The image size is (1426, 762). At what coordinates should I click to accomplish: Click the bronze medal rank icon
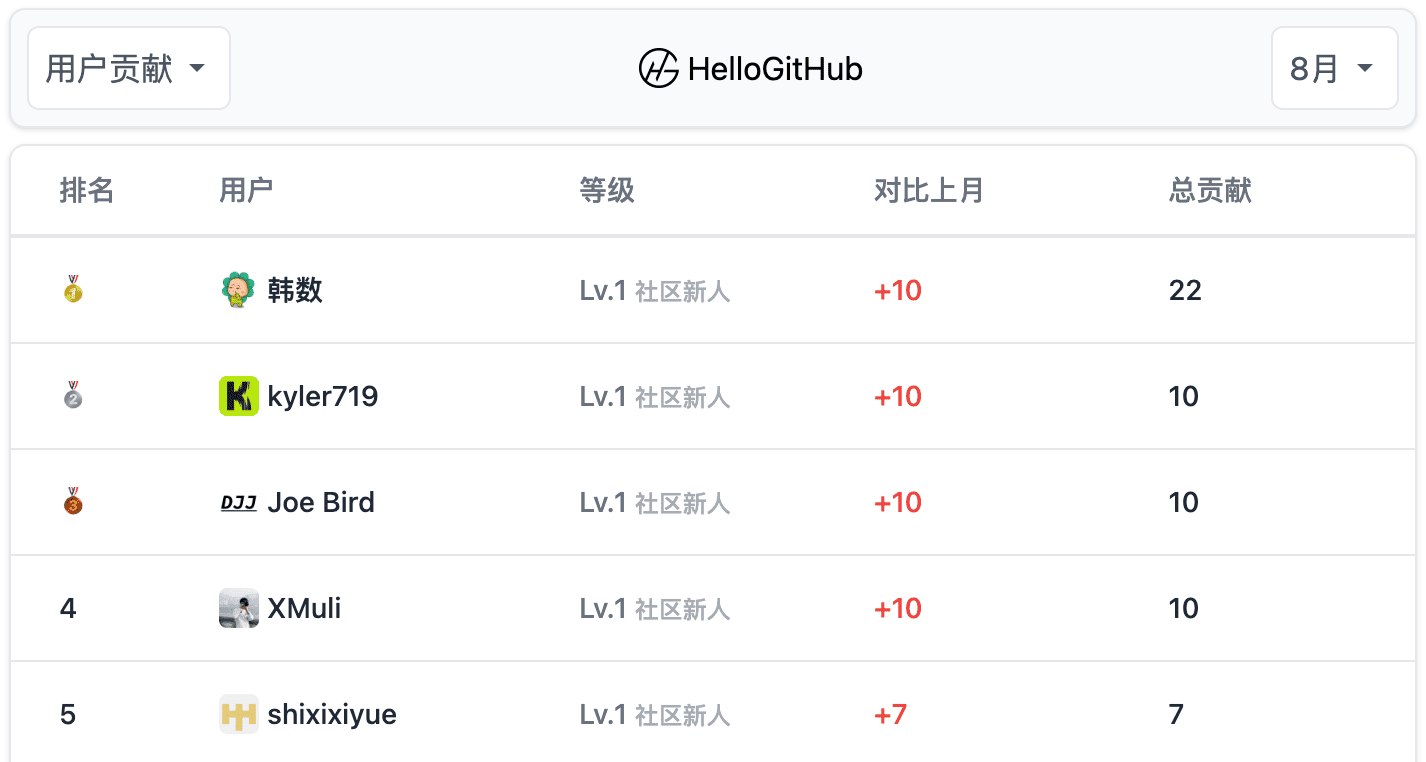click(73, 502)
